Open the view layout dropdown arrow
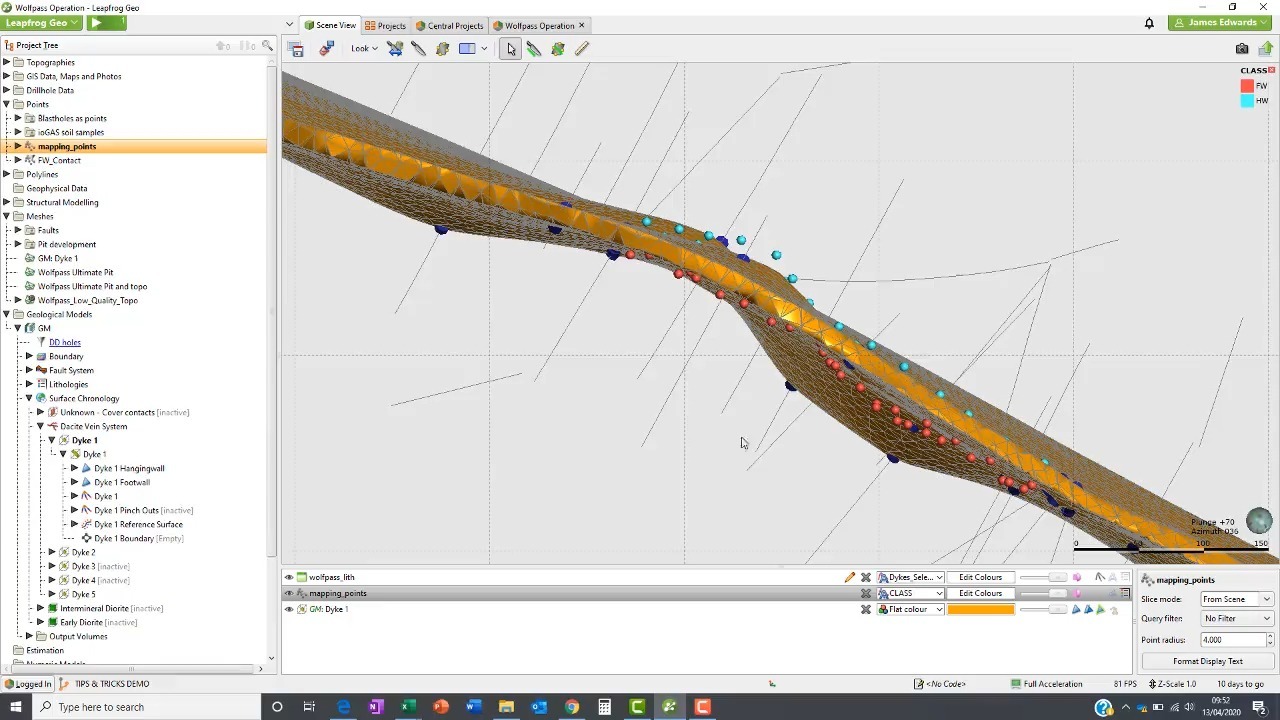 tap(484, 48)
